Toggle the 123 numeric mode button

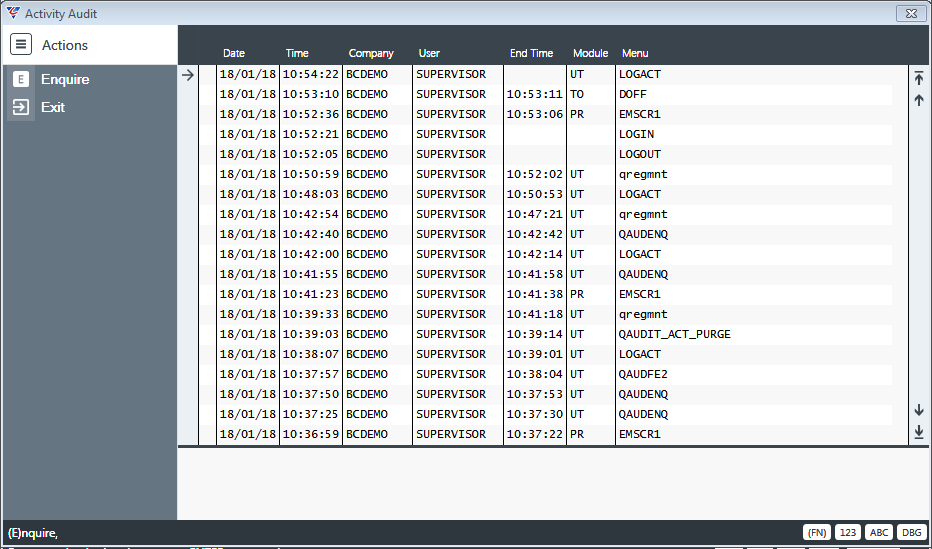tap(848, 533)
